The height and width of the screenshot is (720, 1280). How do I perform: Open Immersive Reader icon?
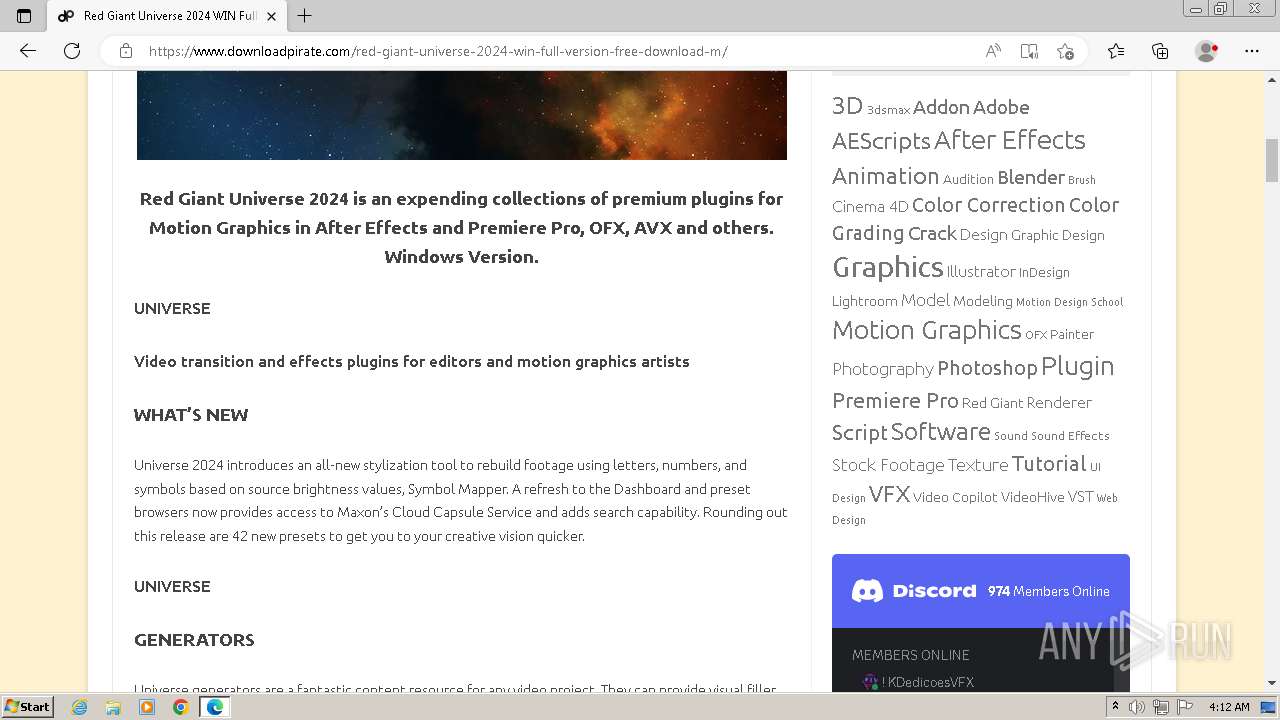click(1029, 51)
